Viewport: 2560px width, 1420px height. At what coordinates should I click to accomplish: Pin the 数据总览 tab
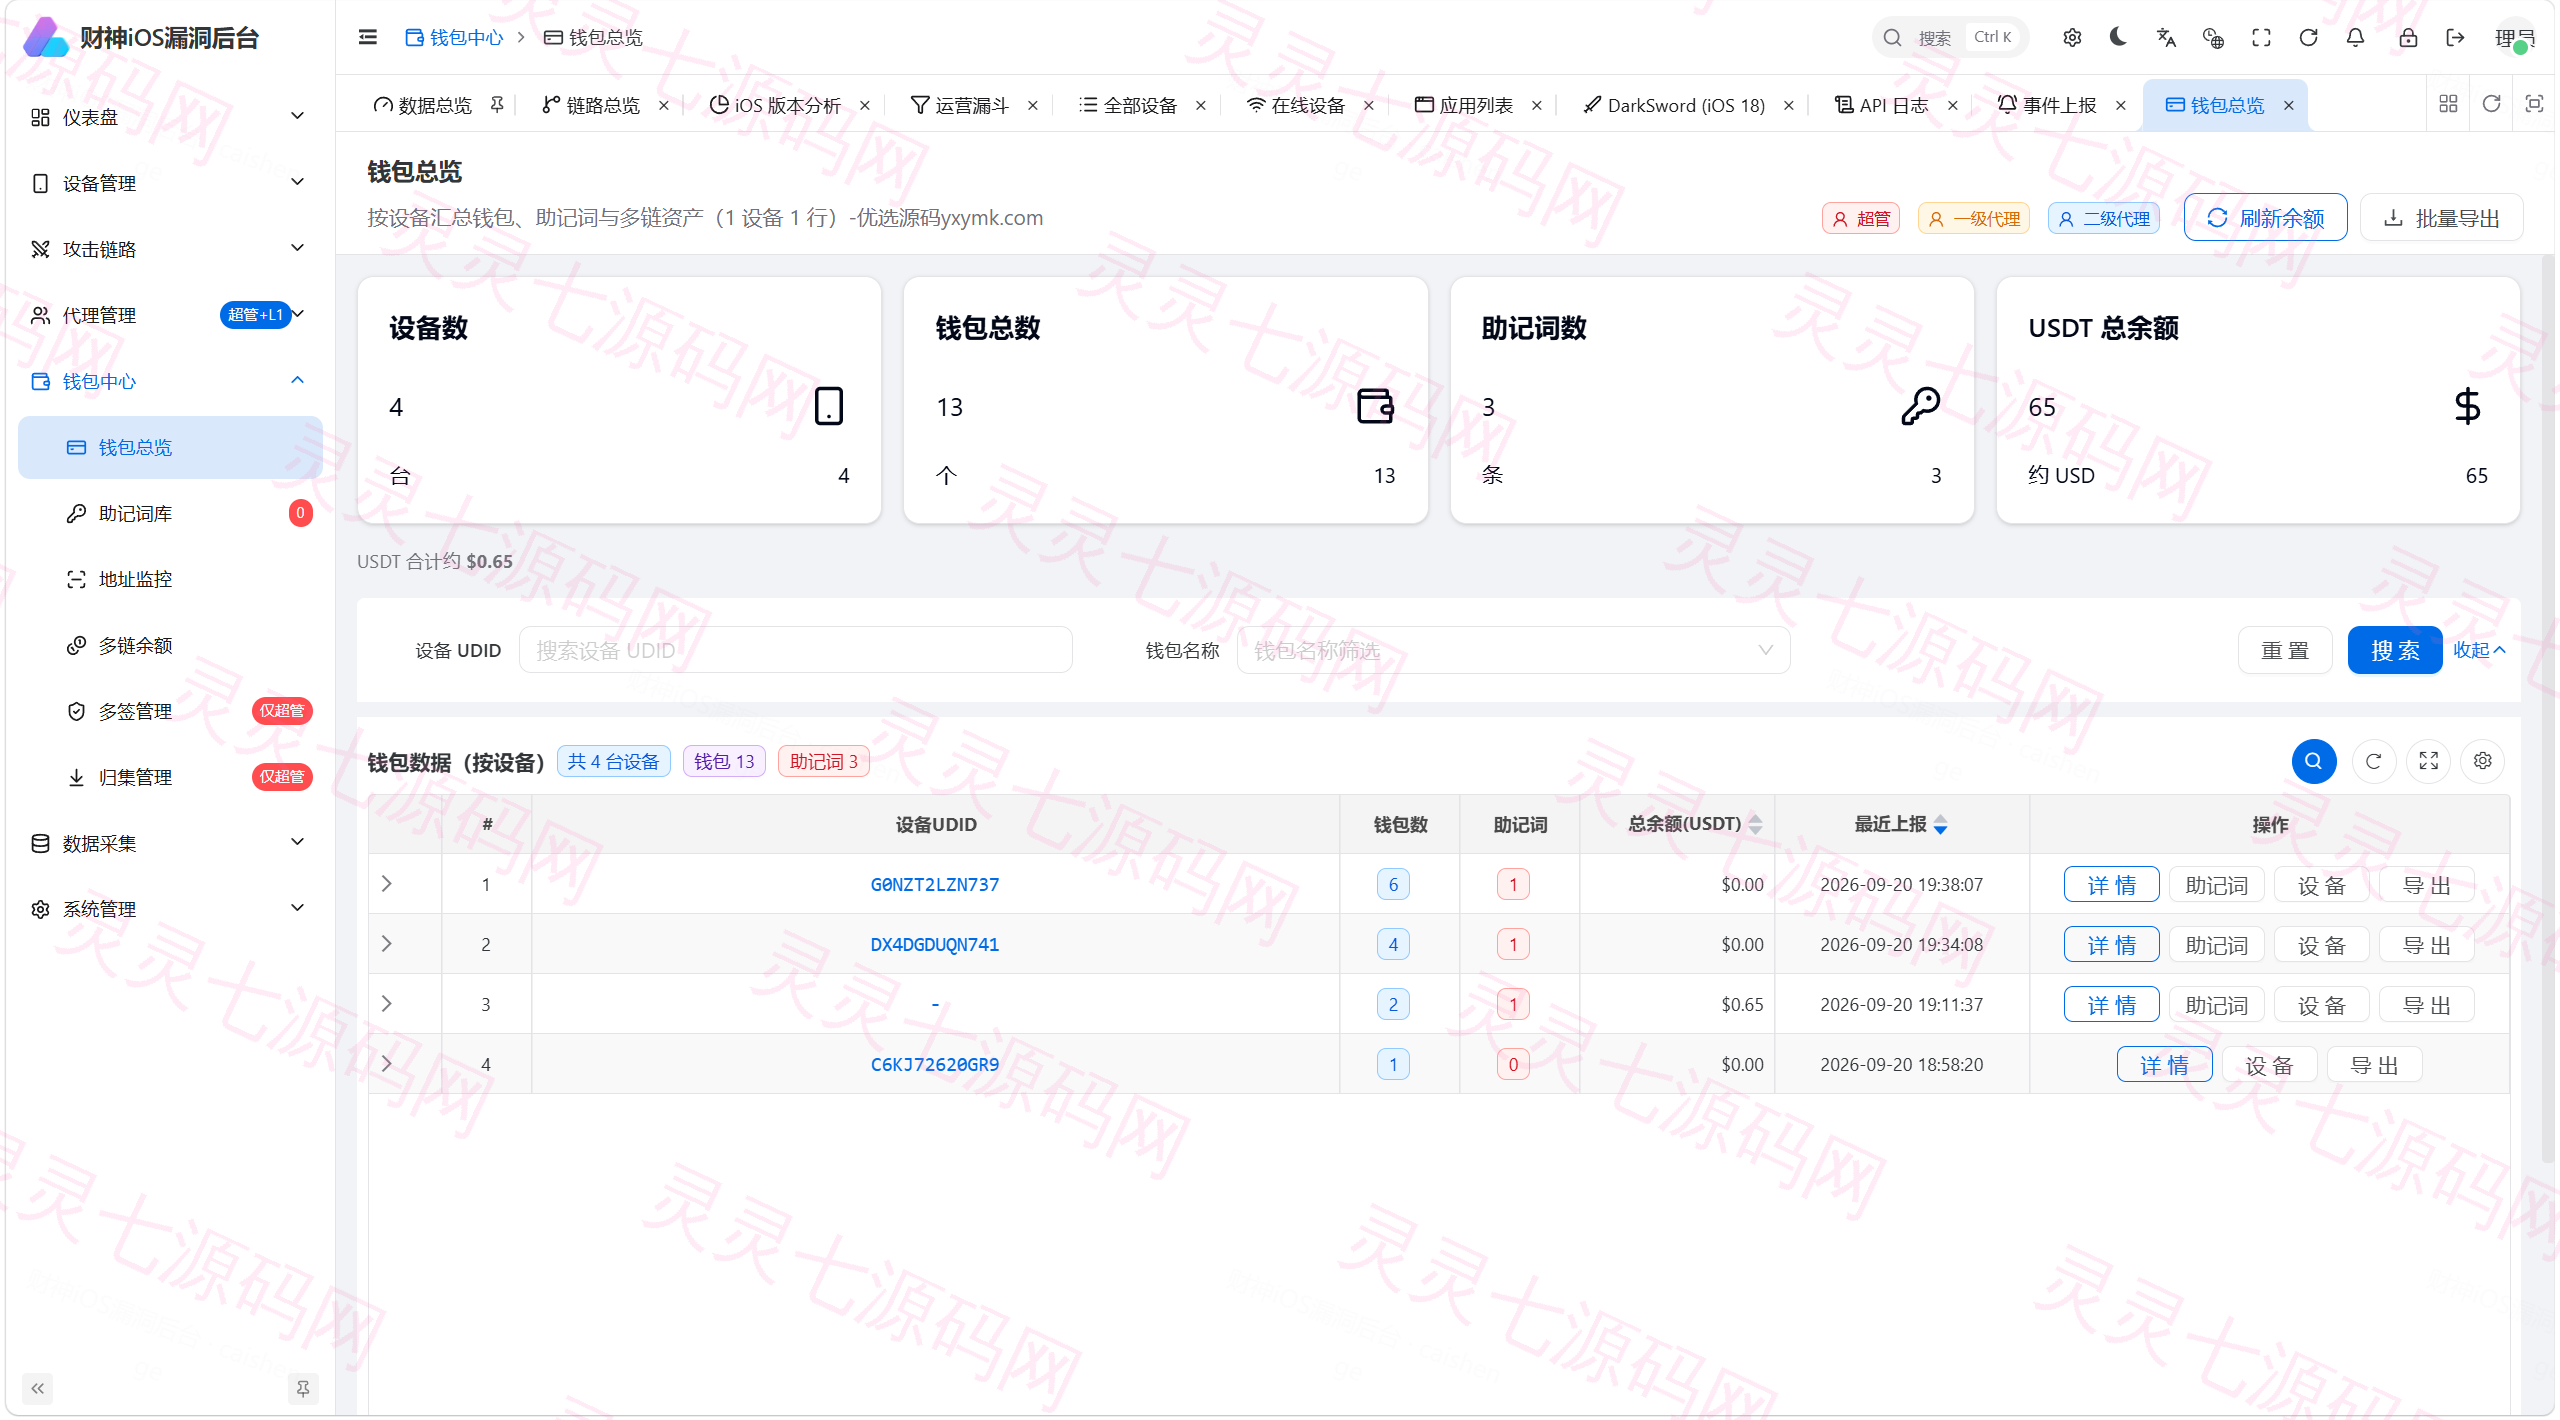[497, 105]
